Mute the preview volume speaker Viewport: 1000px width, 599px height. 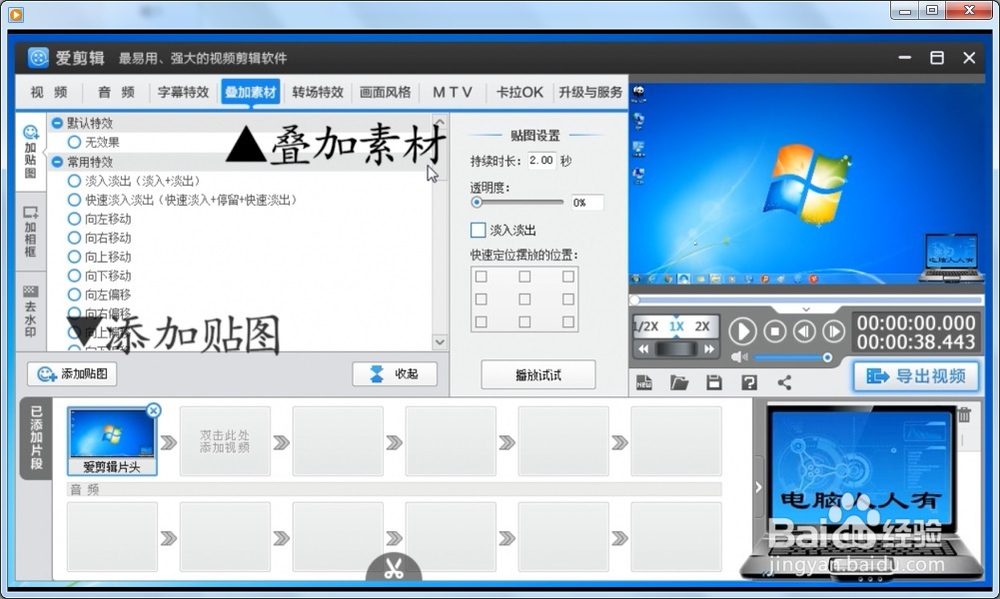(739, 357)
